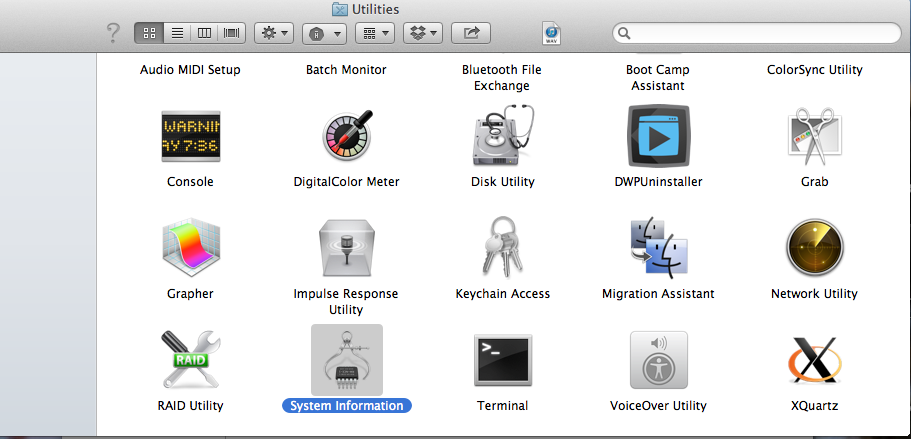Switch to list view mode
The image size is (911, 439).
click(177, 33)
